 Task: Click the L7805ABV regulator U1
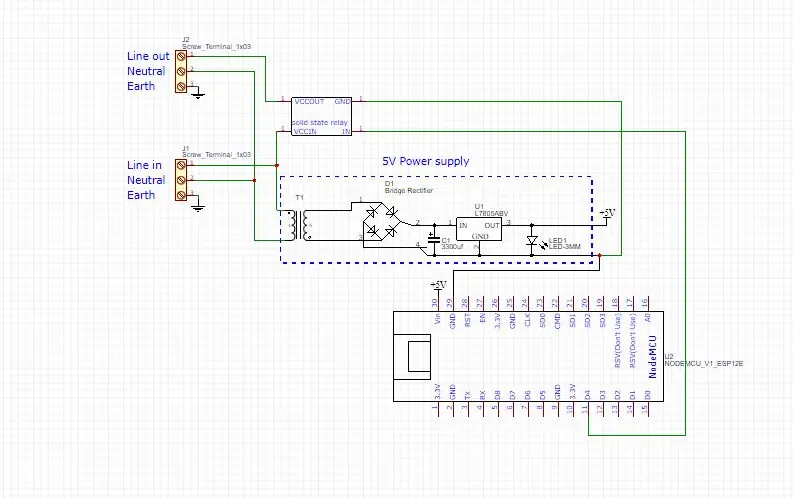(479, 229)
